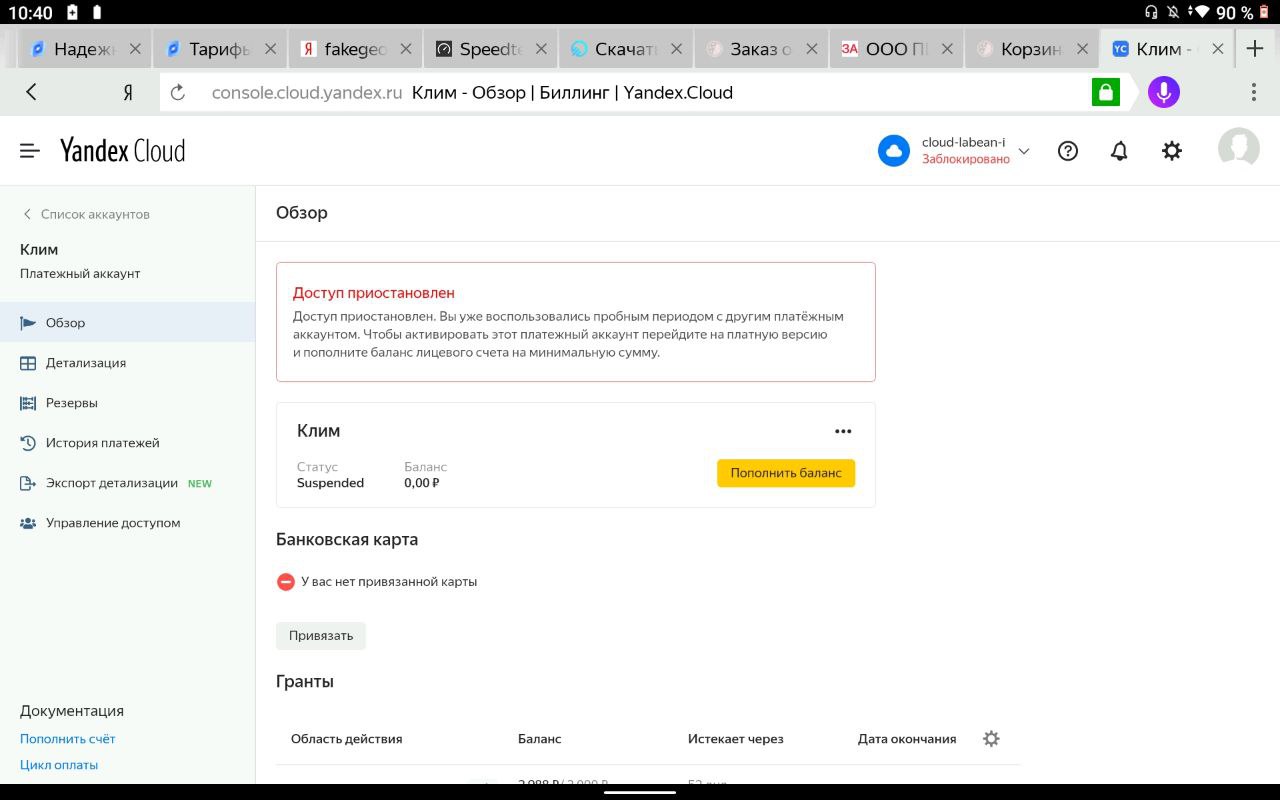This screenshot has height=800, width=1280.
Task: Click the red no-card warning icon
Action: click(x=285, y=581)
